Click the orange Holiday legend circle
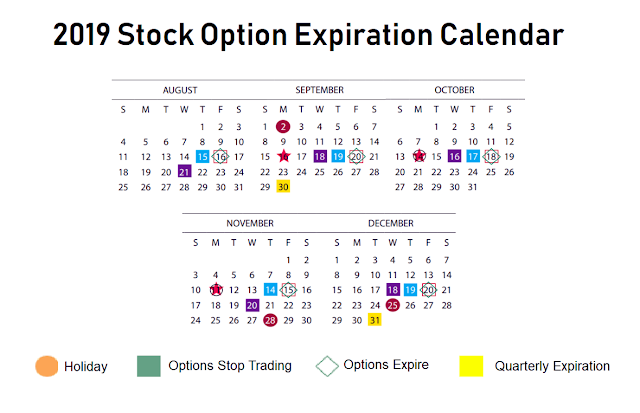The width and height of the screenshot is (640, 413). click(x=46, y=366)
